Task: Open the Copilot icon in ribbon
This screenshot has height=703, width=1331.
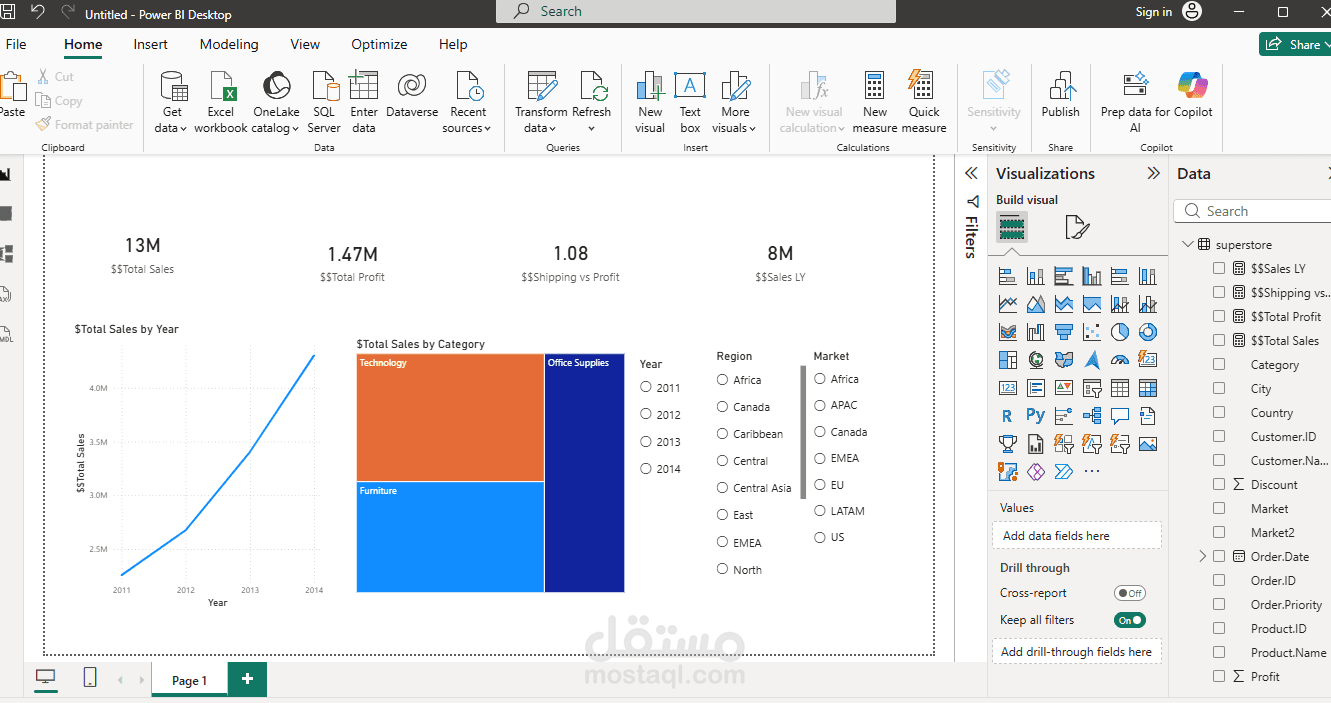Action: pyautogui.click(x=1192, y=87)
